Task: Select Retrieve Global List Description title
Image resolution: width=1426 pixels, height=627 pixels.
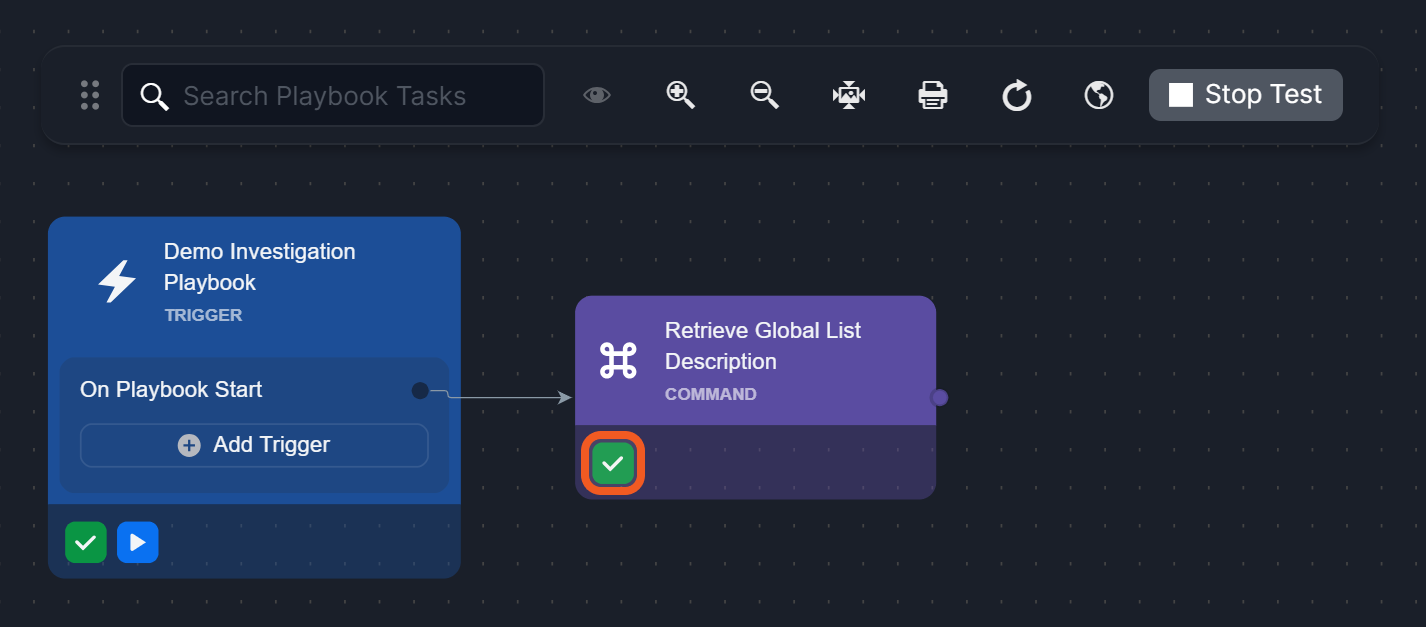Action: [763, 346]
